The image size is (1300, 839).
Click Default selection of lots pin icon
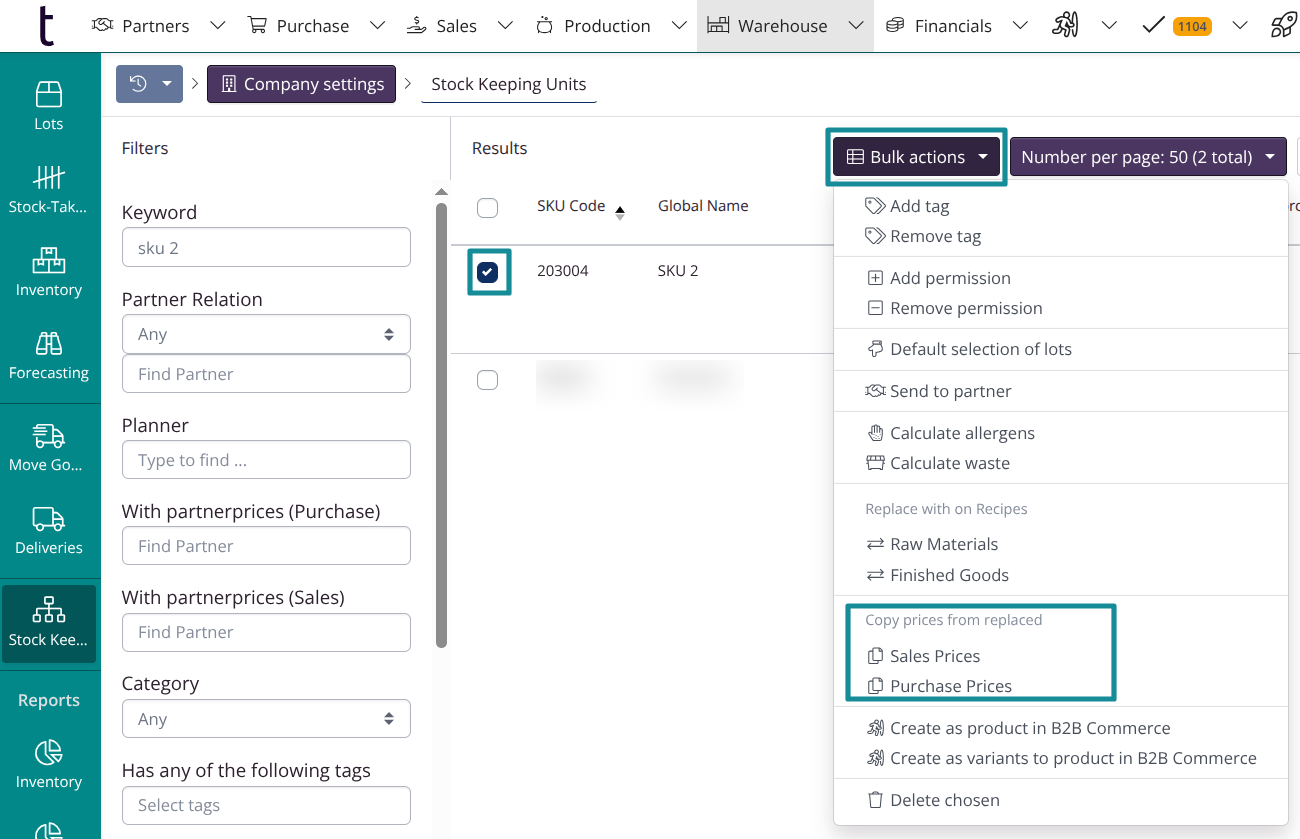pyautogui.click(x=875, y=349)
